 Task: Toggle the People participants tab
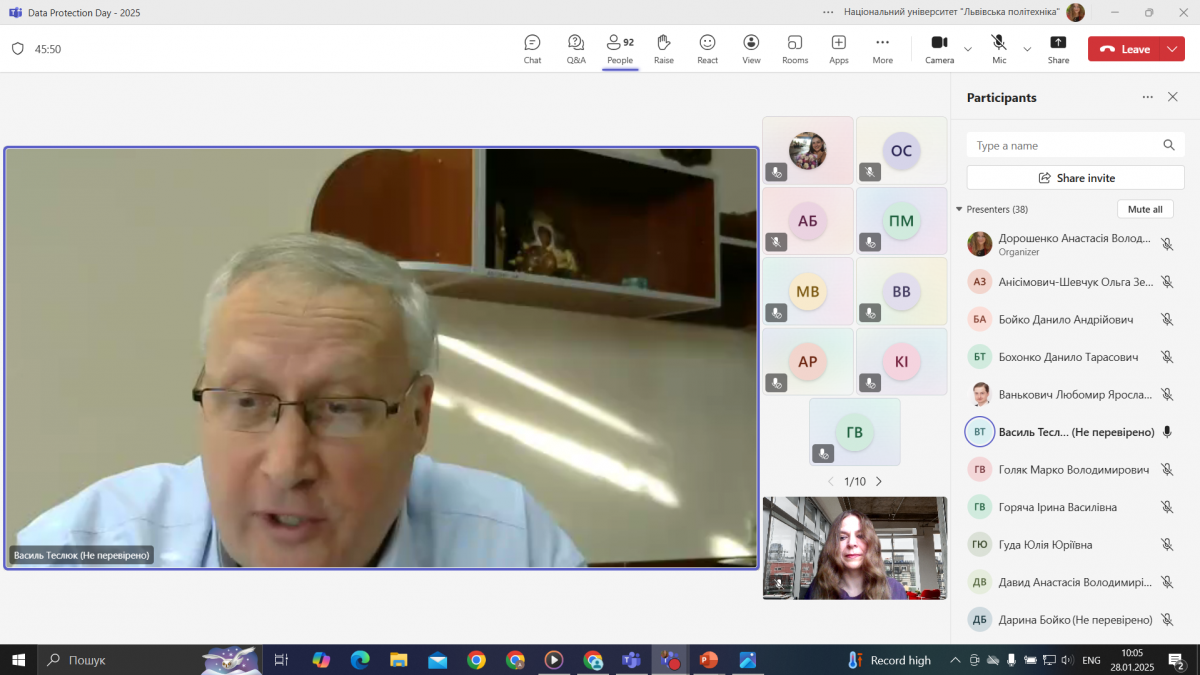[620, 48]
